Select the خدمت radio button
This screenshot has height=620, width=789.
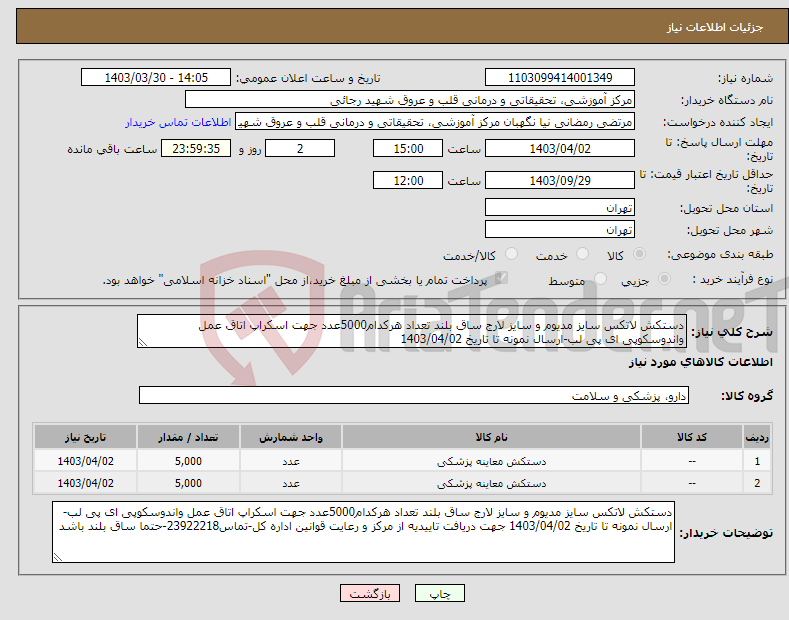[582, 254]
